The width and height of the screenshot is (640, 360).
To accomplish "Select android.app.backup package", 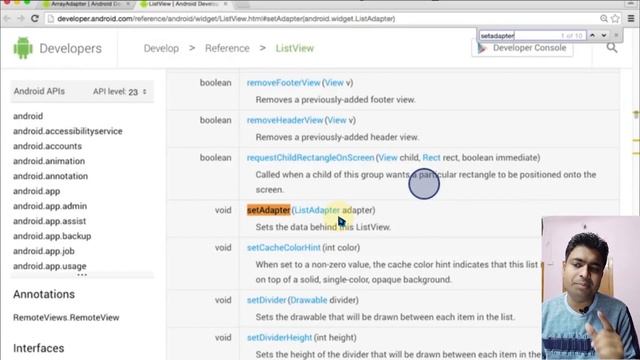I will pyautogui.click(x=52, y=236).
